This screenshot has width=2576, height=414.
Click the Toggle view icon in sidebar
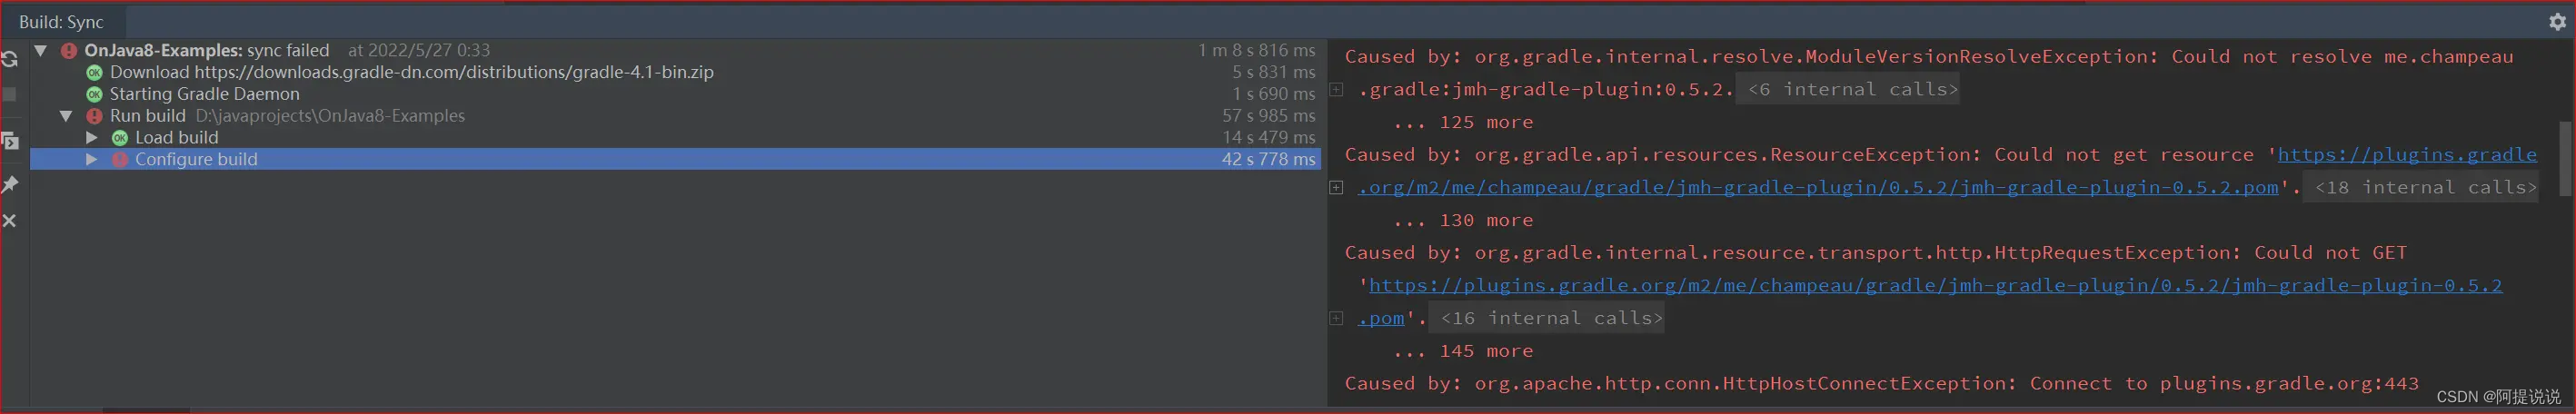tap(10, 141)
